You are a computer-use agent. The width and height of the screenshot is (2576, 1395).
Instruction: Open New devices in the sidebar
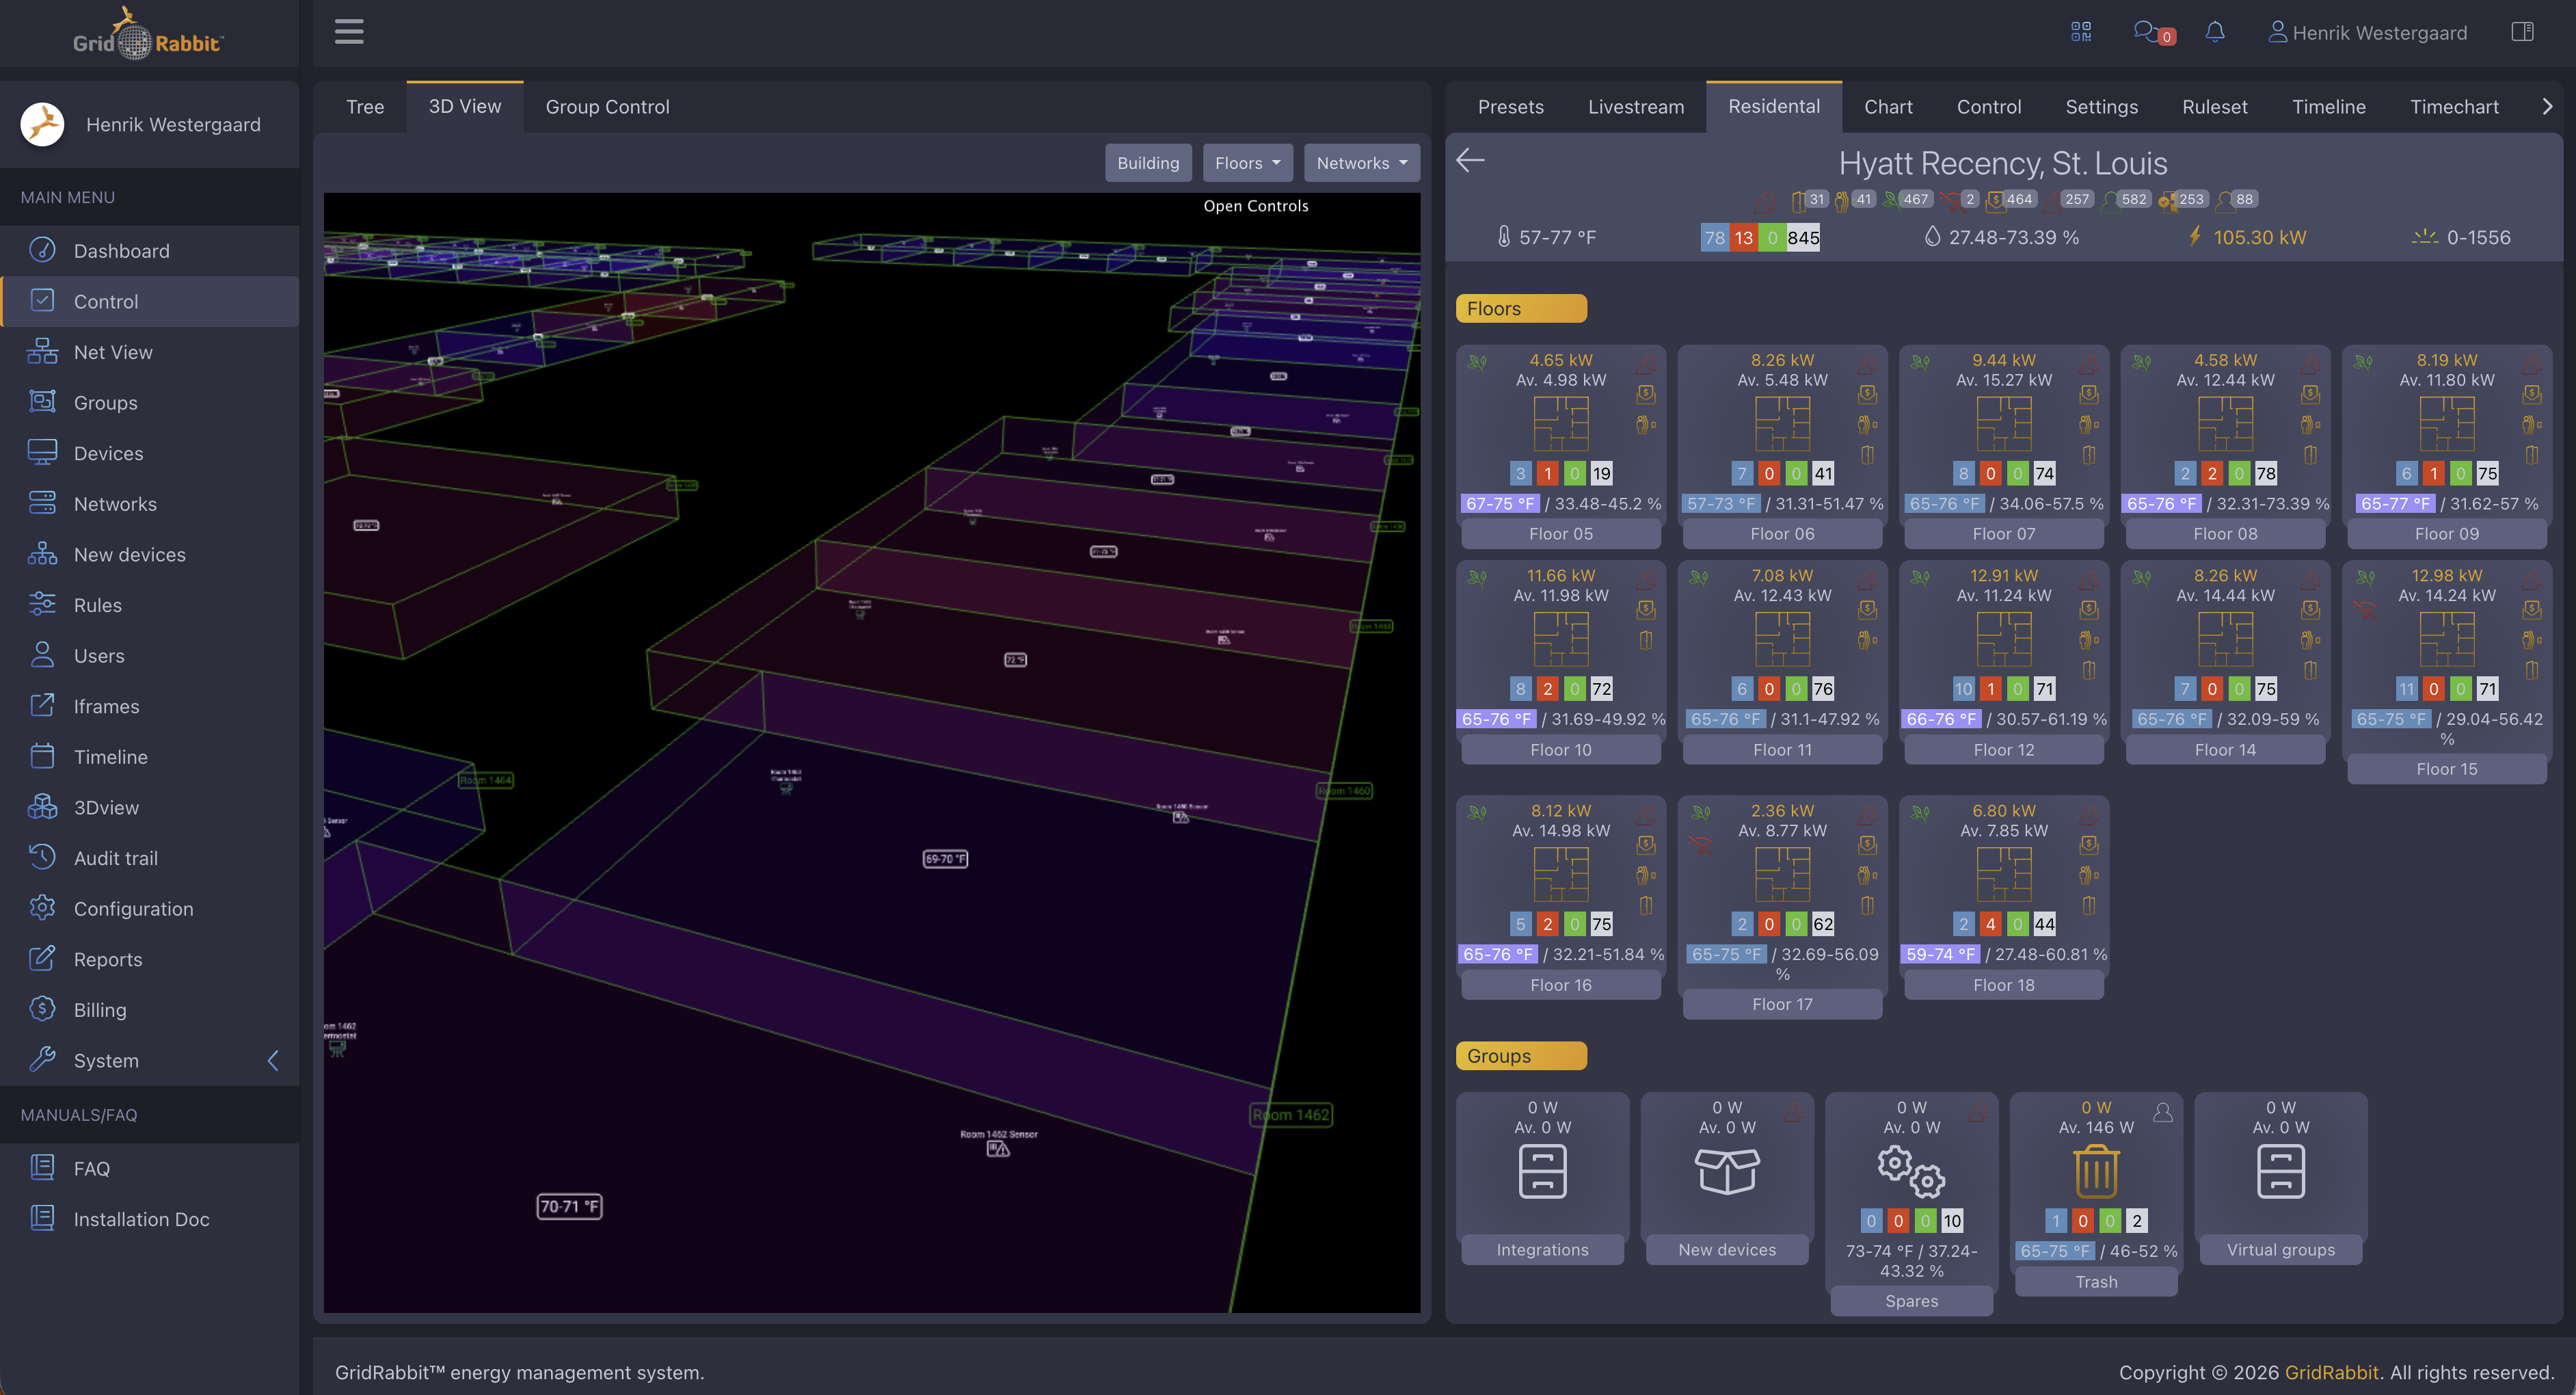coord(150,554)
